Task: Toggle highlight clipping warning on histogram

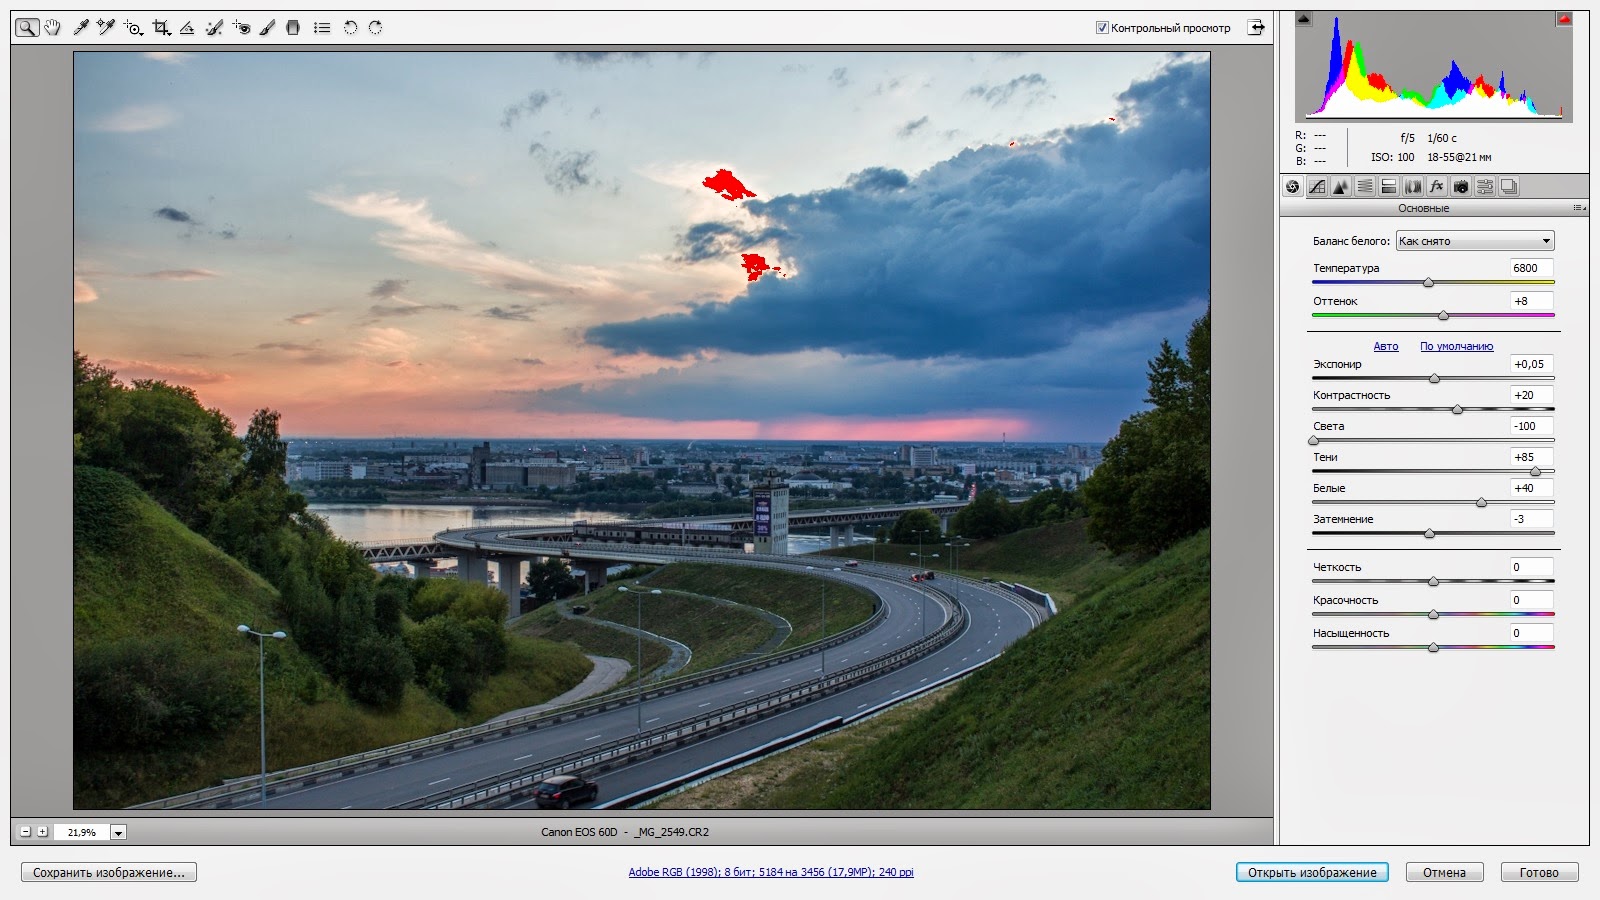Action: [x=1564, y=19]
